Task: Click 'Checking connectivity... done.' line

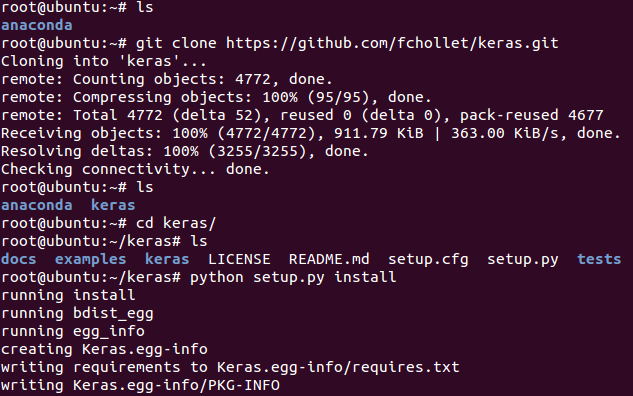Action: click(x=135, y=170)
